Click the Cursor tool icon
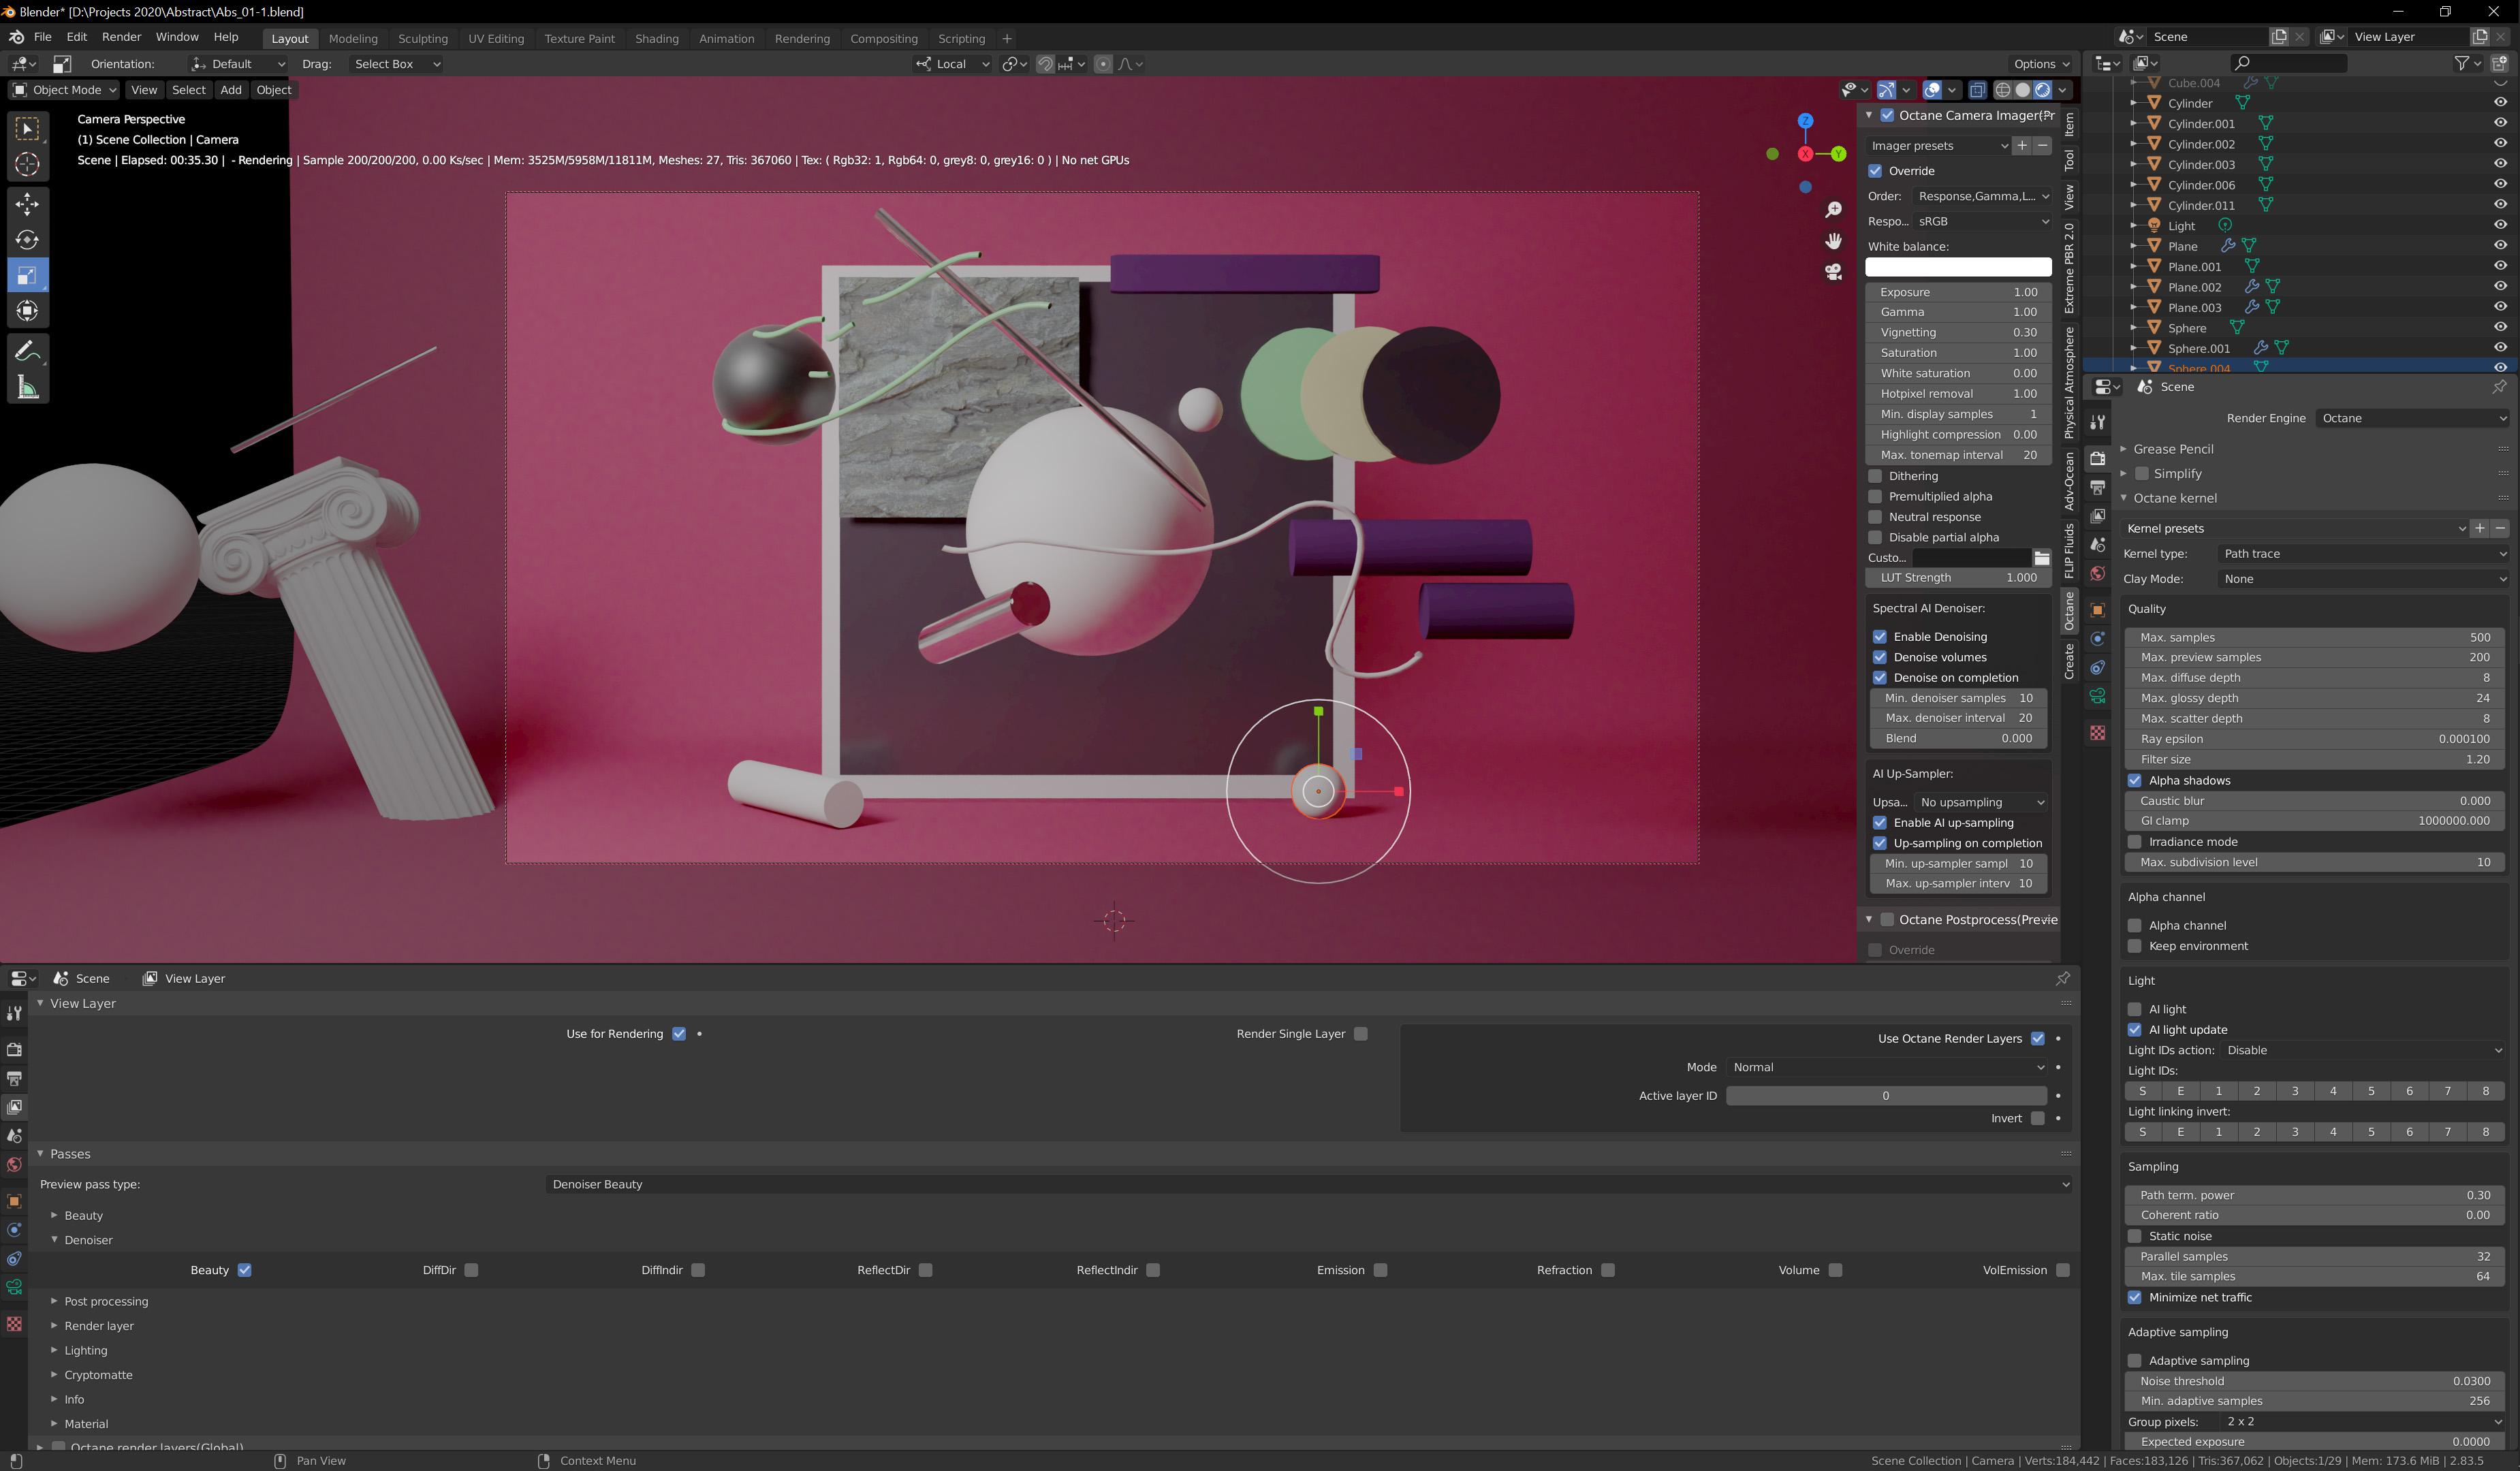The width and height of the screenshot is (2520, 1471). (27, 164)
